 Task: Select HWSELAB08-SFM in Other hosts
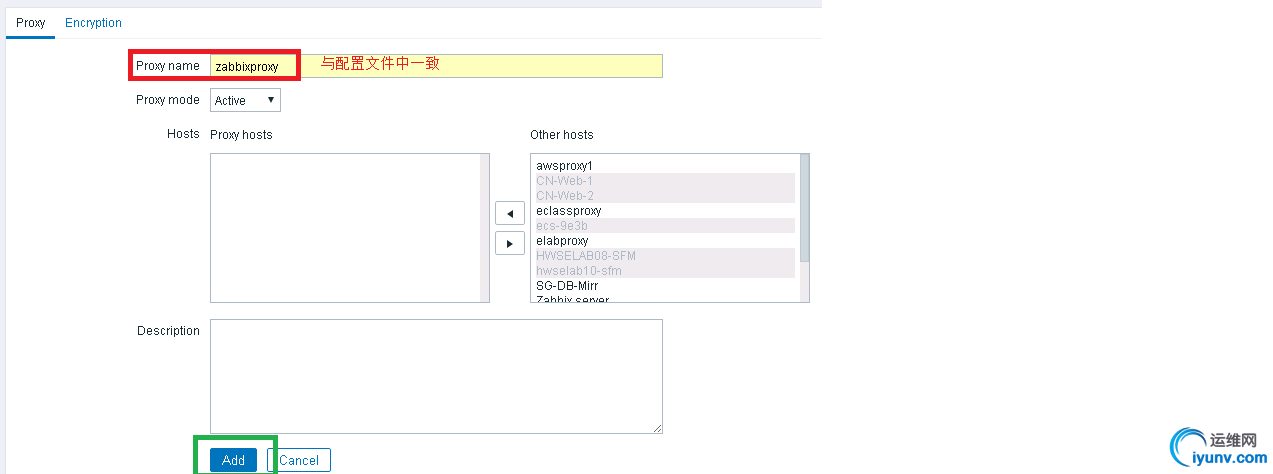(665, 256)
